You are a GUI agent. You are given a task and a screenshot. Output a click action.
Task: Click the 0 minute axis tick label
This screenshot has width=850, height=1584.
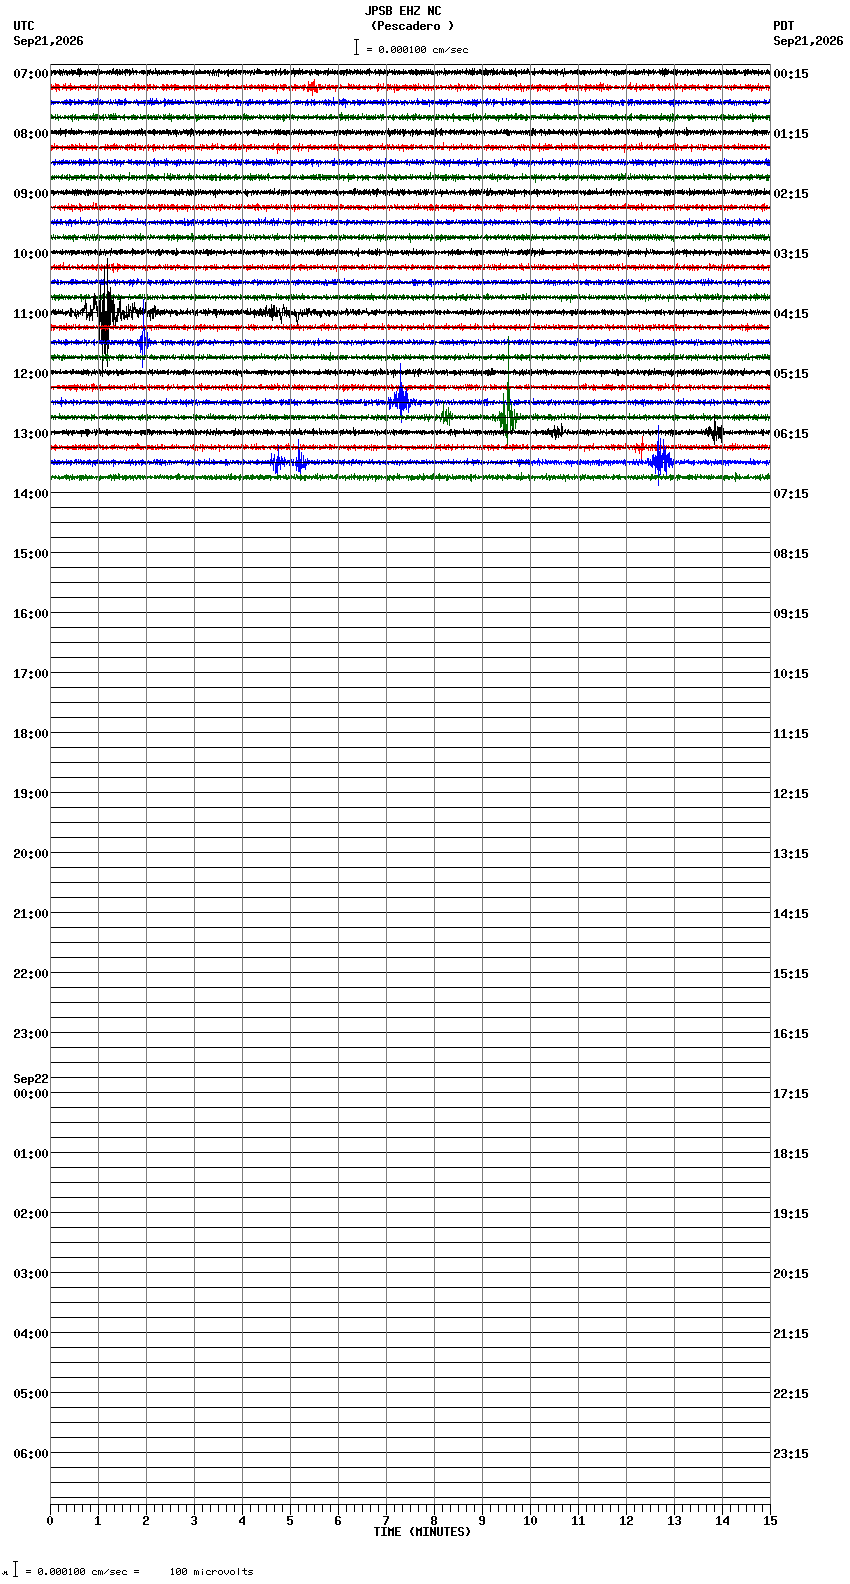tap(50, 1521)
